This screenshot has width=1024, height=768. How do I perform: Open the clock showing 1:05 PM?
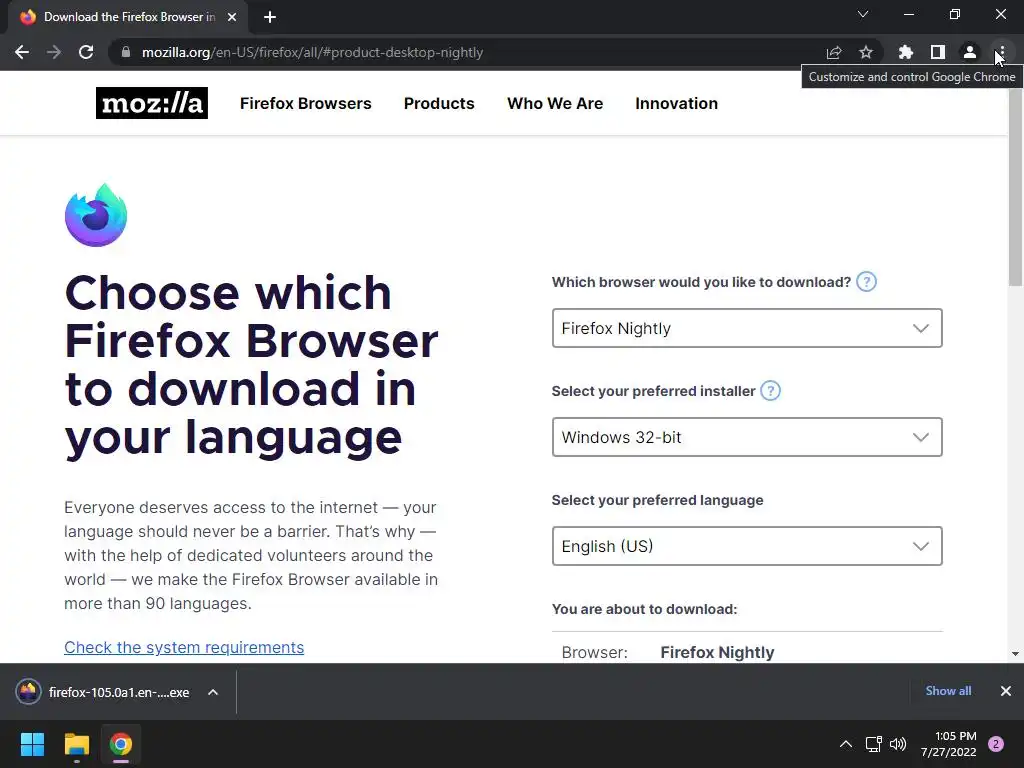(949, 744)
